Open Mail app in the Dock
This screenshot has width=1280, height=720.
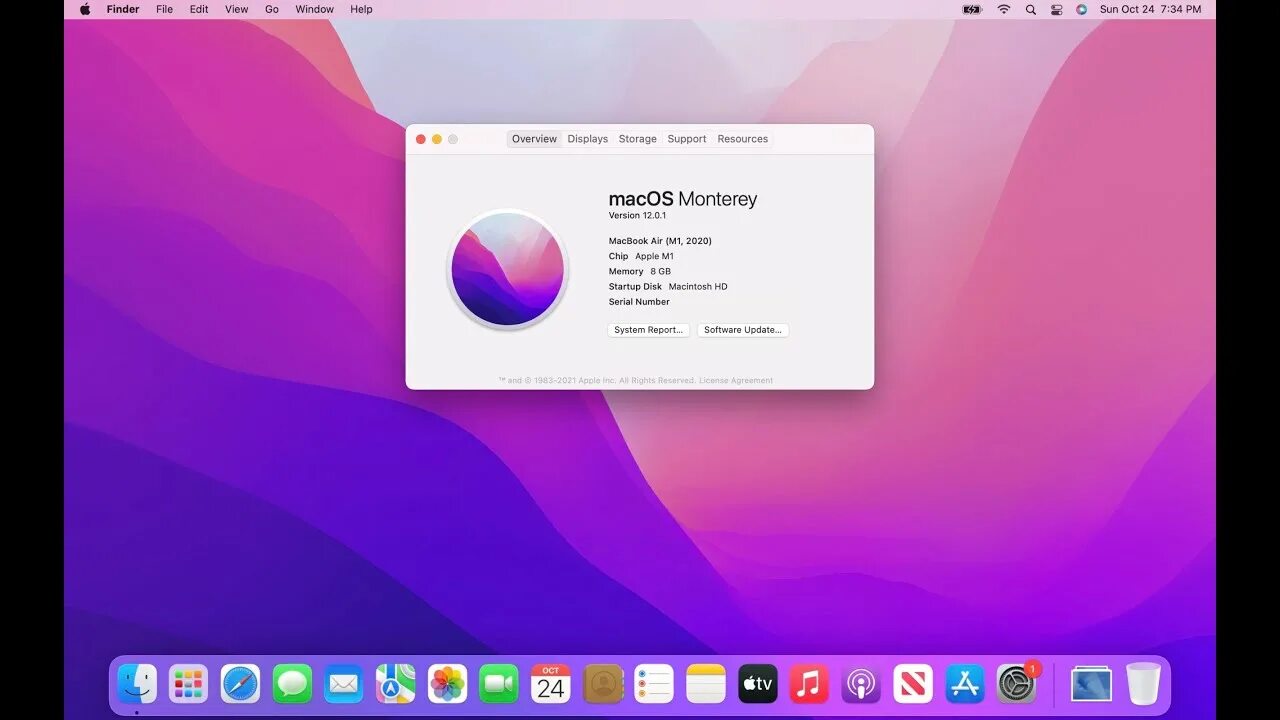click(x=343, y=684)
